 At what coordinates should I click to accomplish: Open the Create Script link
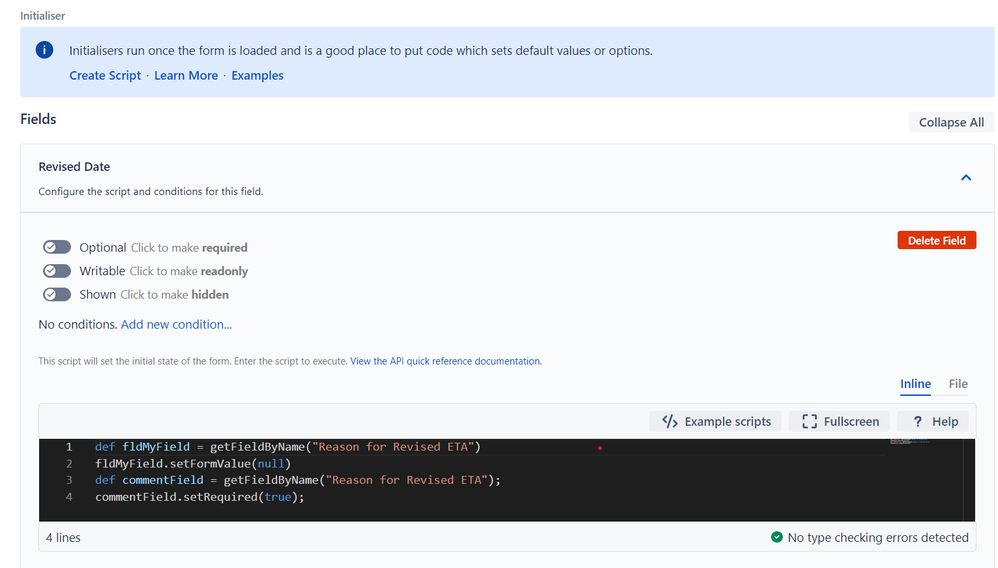coord(105,75)
